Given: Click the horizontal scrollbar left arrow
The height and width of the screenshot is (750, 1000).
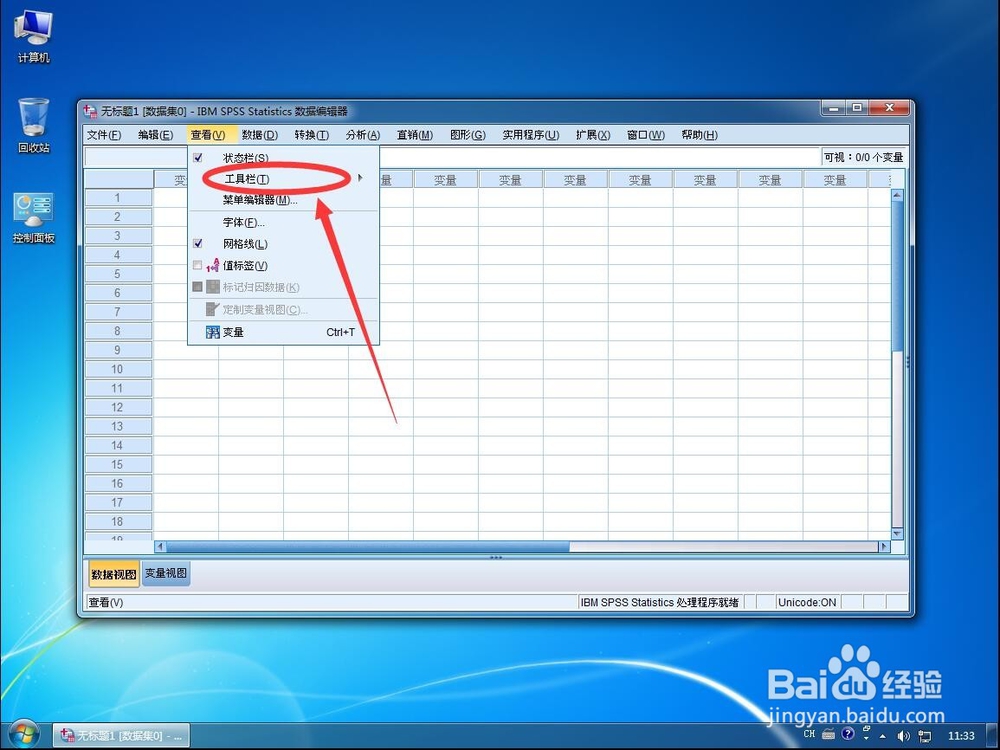Looking at the screenshot, I should click(x=160, y=547).
